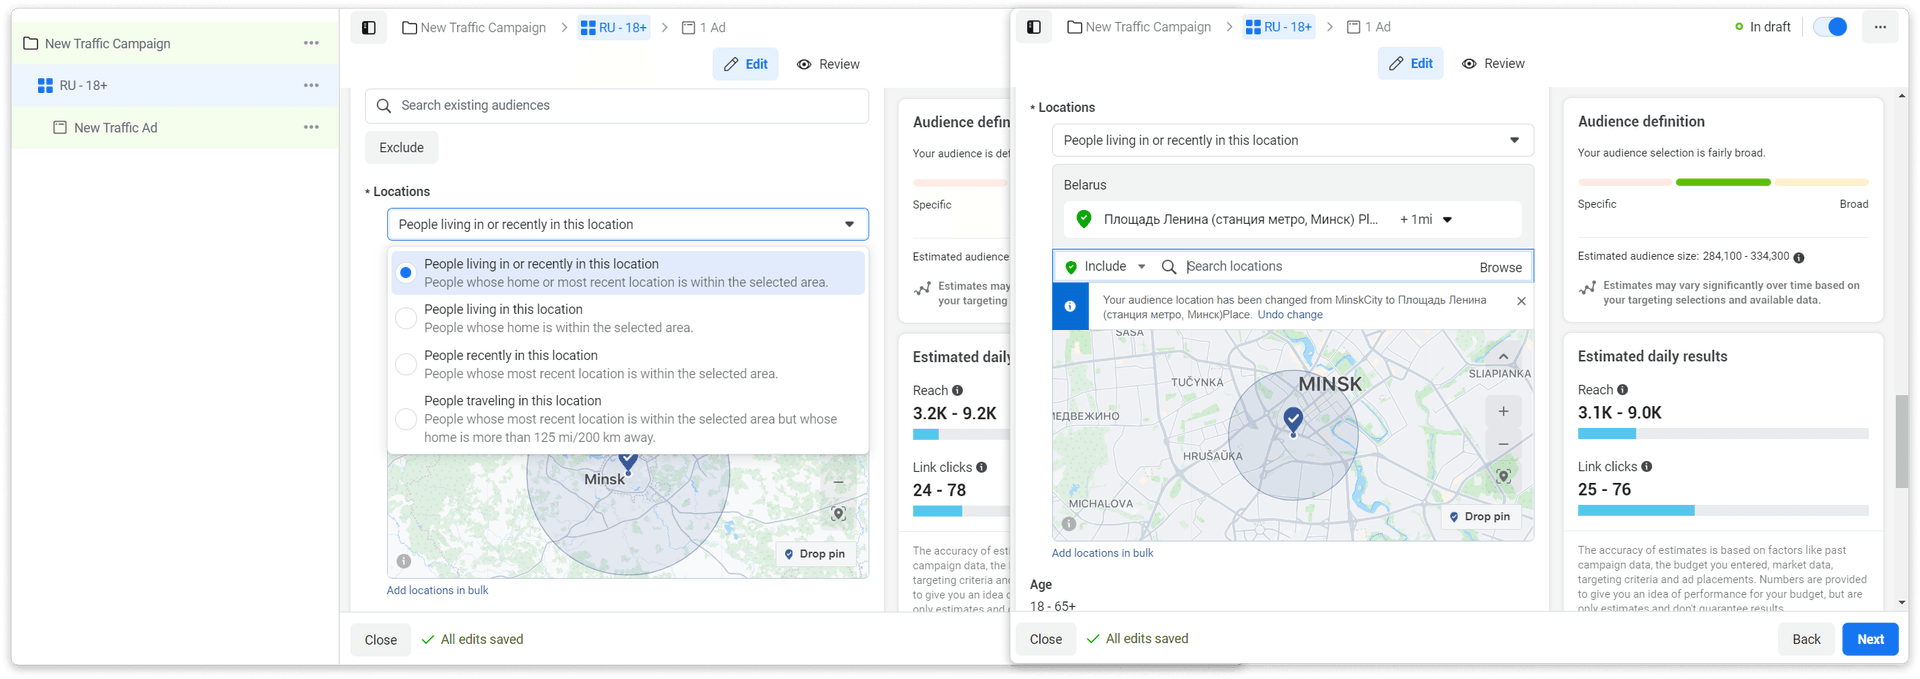
Task: Click the Reach info icon in right panel
Action: 1622,390
